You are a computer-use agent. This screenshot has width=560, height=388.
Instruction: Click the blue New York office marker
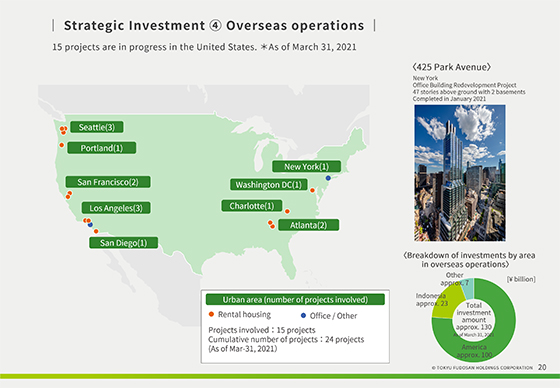[328, 178]
